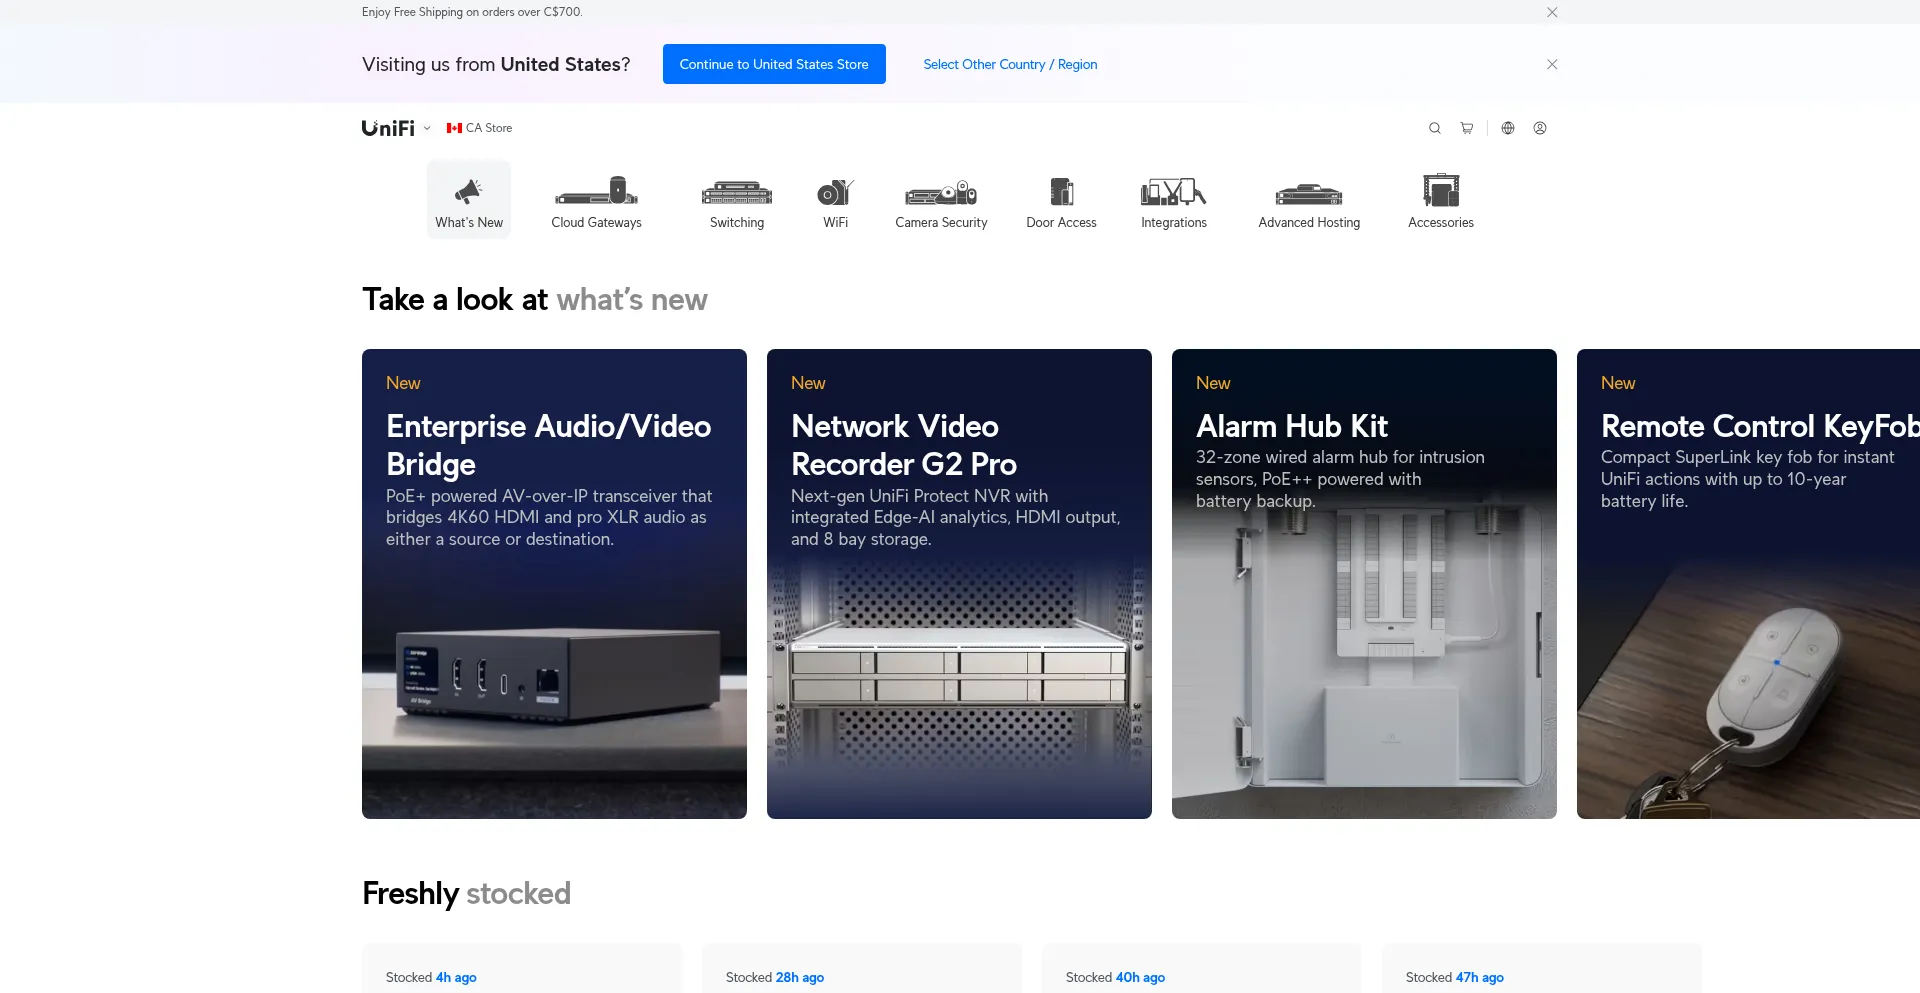Open the Enterprise Audio/Video Bridge card

point(554,584)
